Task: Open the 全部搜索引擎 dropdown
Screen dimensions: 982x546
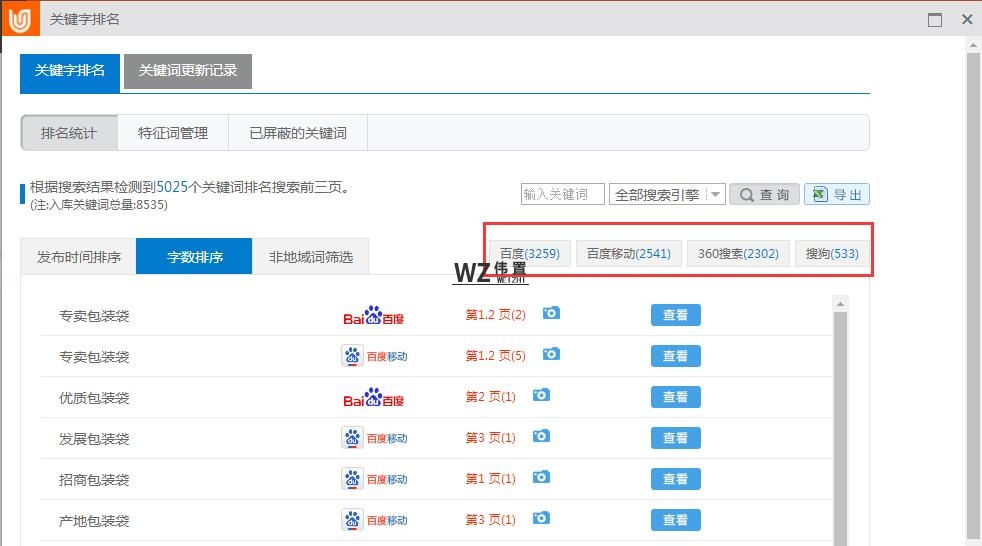Action: 667,195
